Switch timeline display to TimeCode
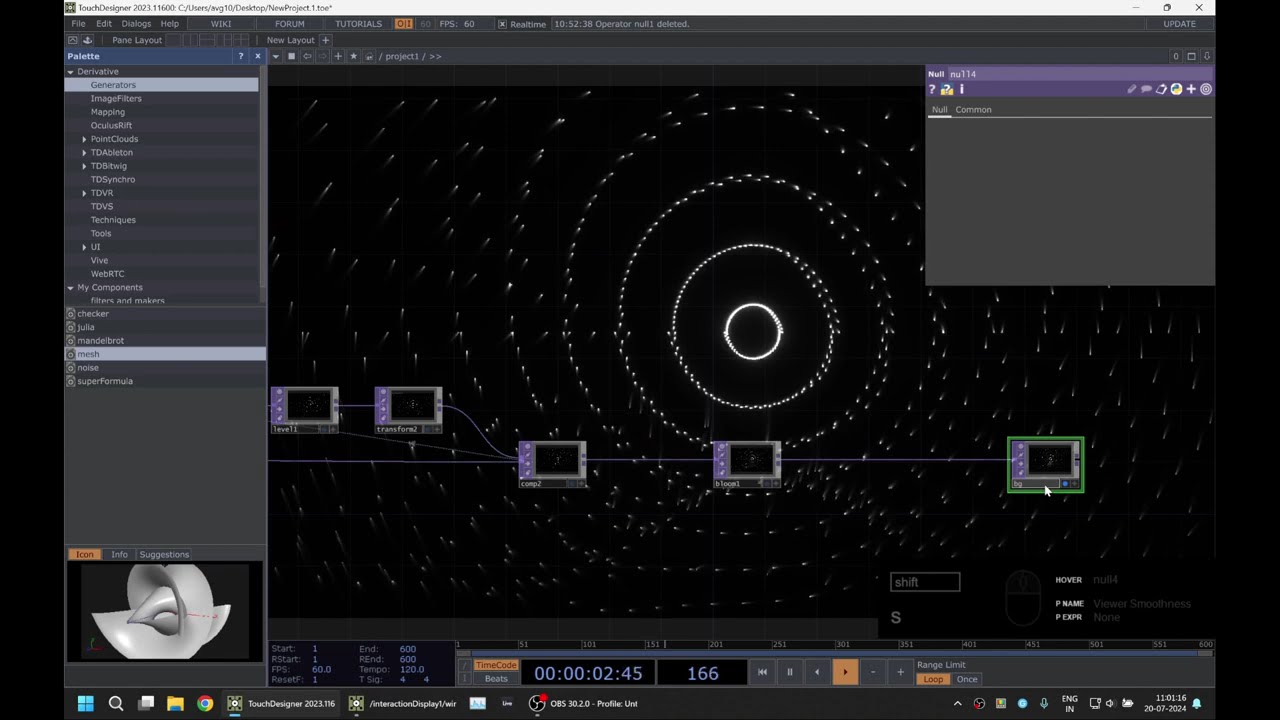Image resolution: width=1280 pixels, height=720 pixels. point(496,665)
